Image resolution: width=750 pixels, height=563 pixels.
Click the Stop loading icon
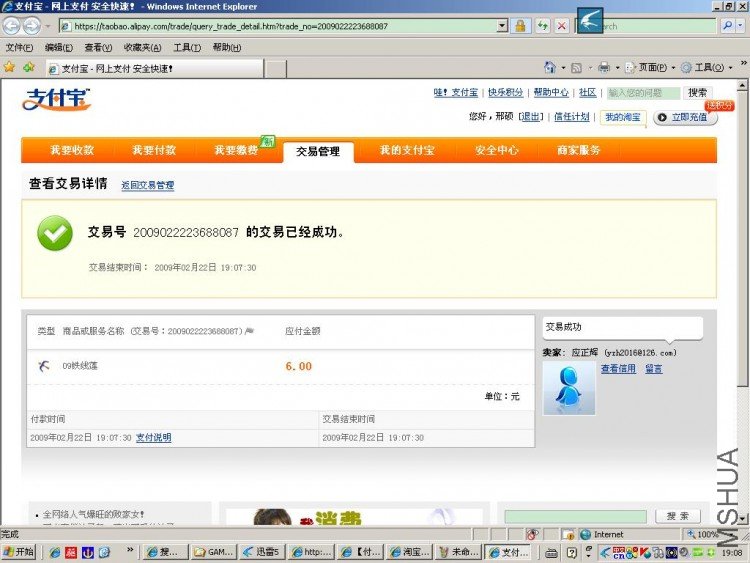[x=562, y=26]
